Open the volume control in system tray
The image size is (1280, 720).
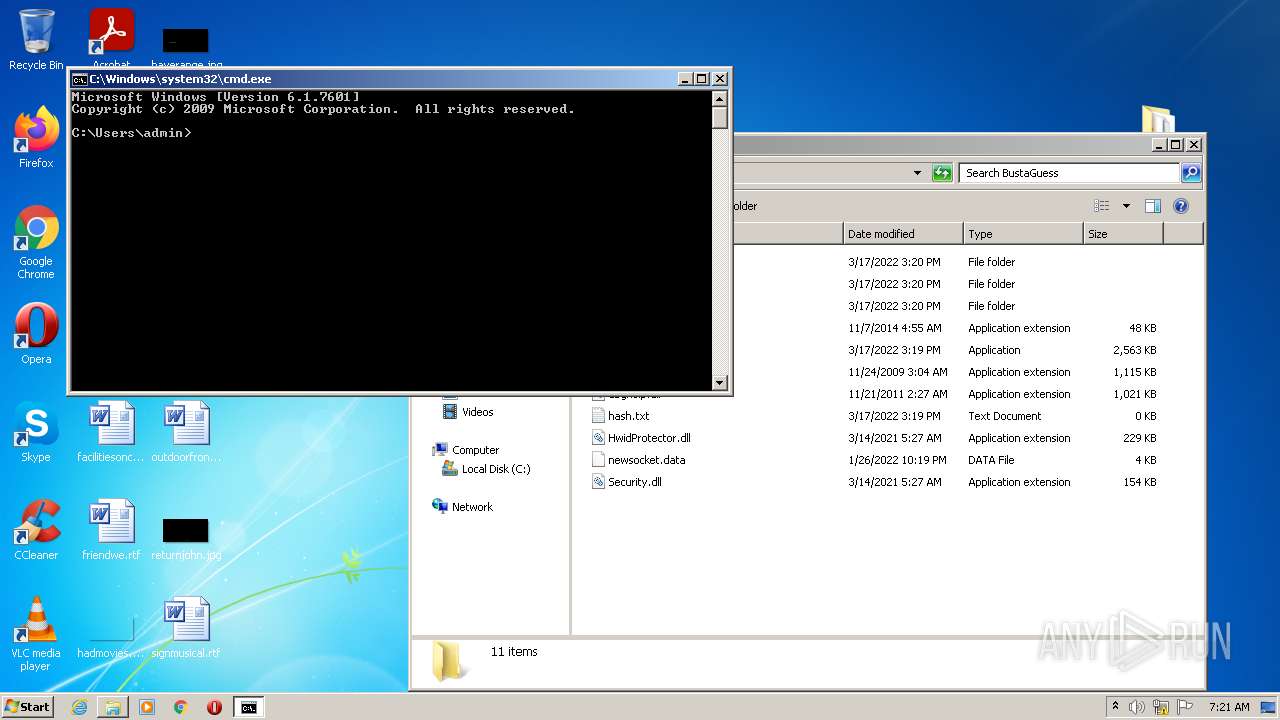1137,707
